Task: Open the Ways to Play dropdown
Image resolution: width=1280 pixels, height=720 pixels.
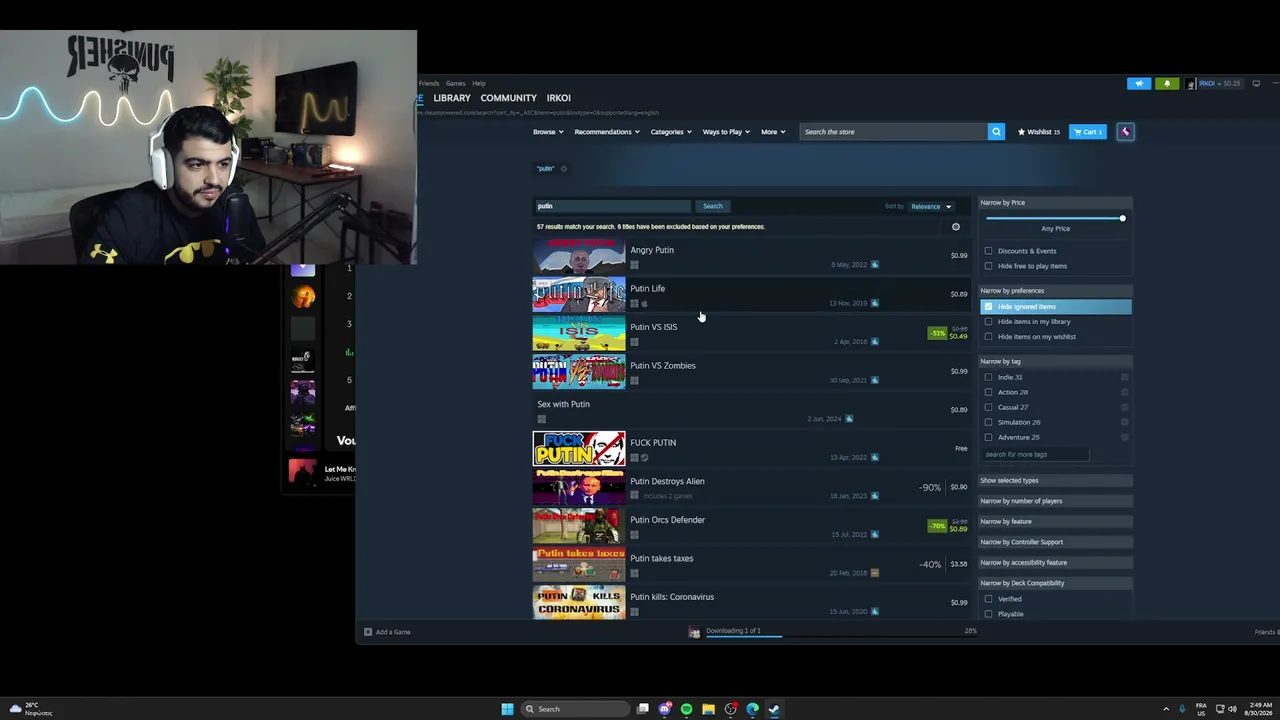Action: [x=726, y=132]
